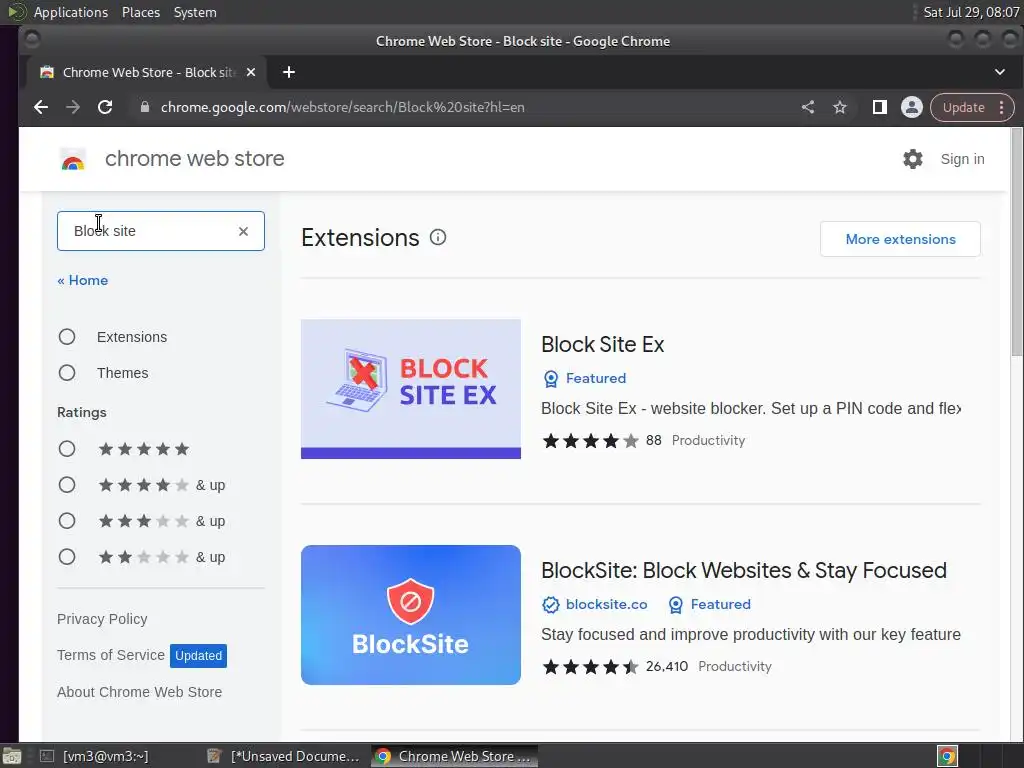Click the Block Site Ex thumbnail image

(411, 389)
